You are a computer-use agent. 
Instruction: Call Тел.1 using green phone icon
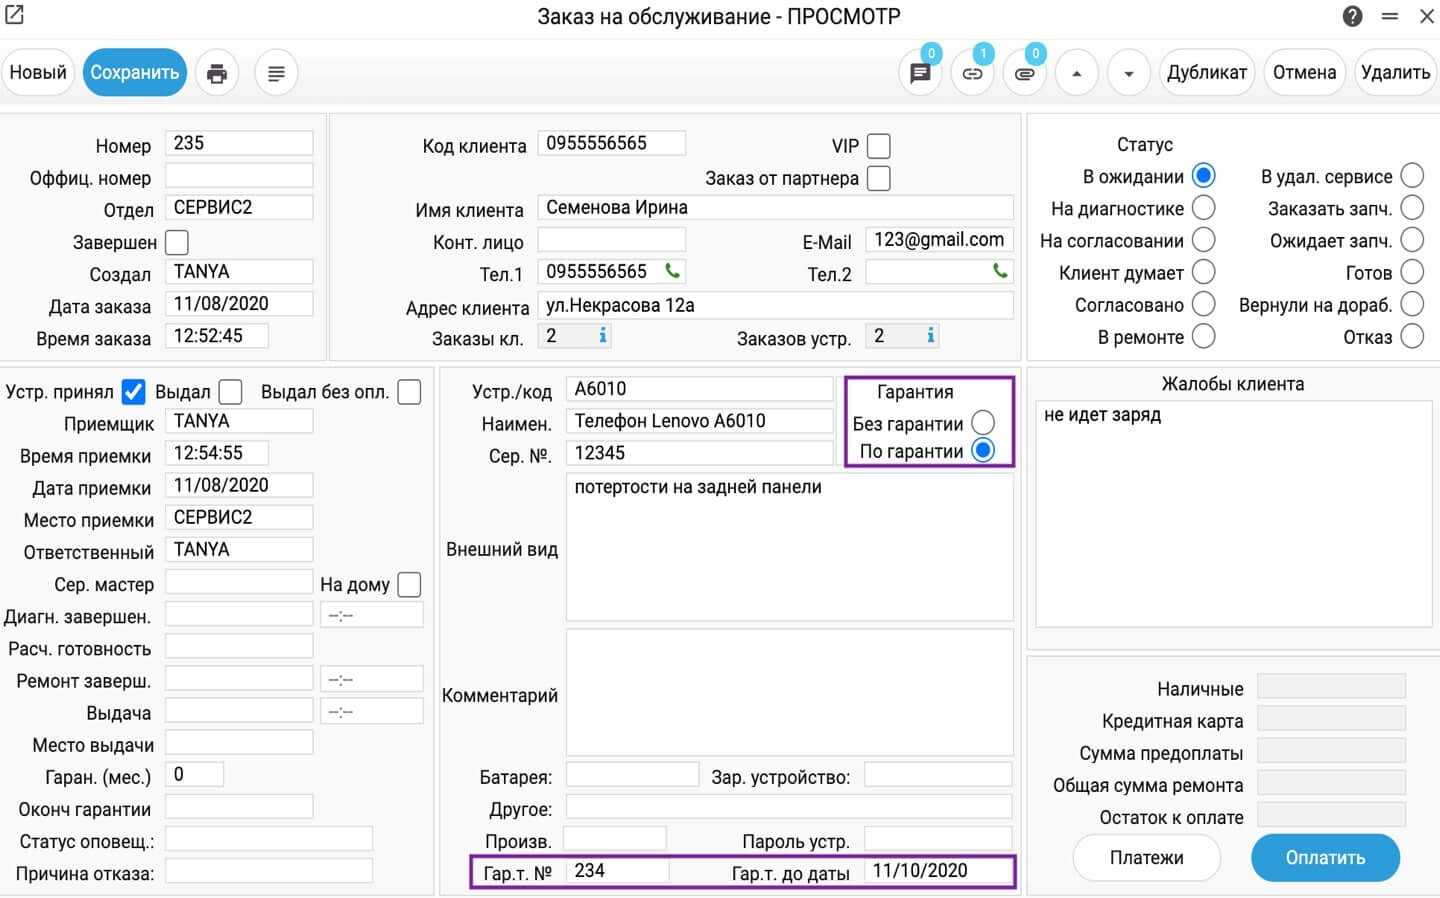673,271
